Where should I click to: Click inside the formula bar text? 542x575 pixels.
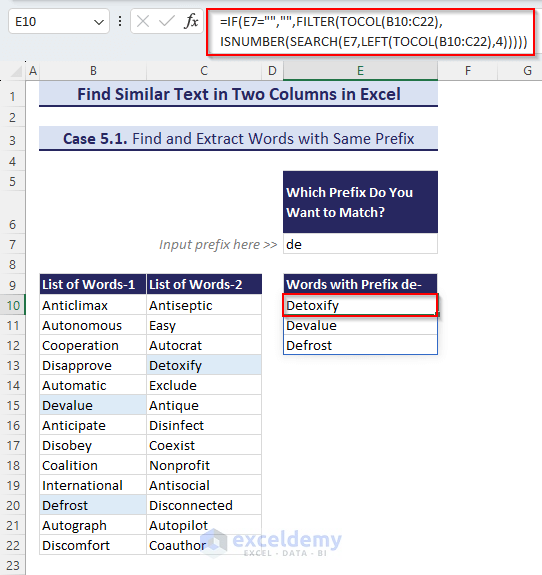(370, 32)
